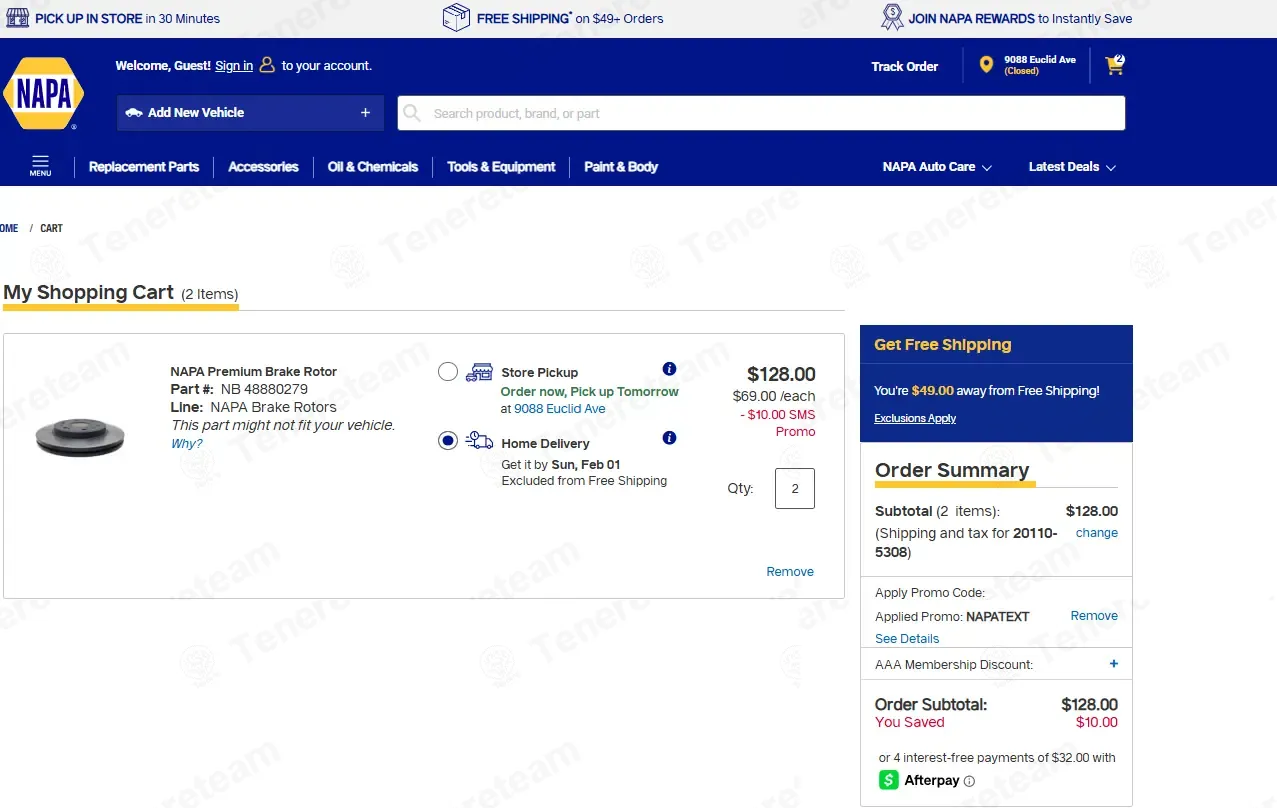The width and height of the screenshot is (1277, 808).
Task: Open the Accessories menu
Action: pyautogui.click(x=263, y=167)
